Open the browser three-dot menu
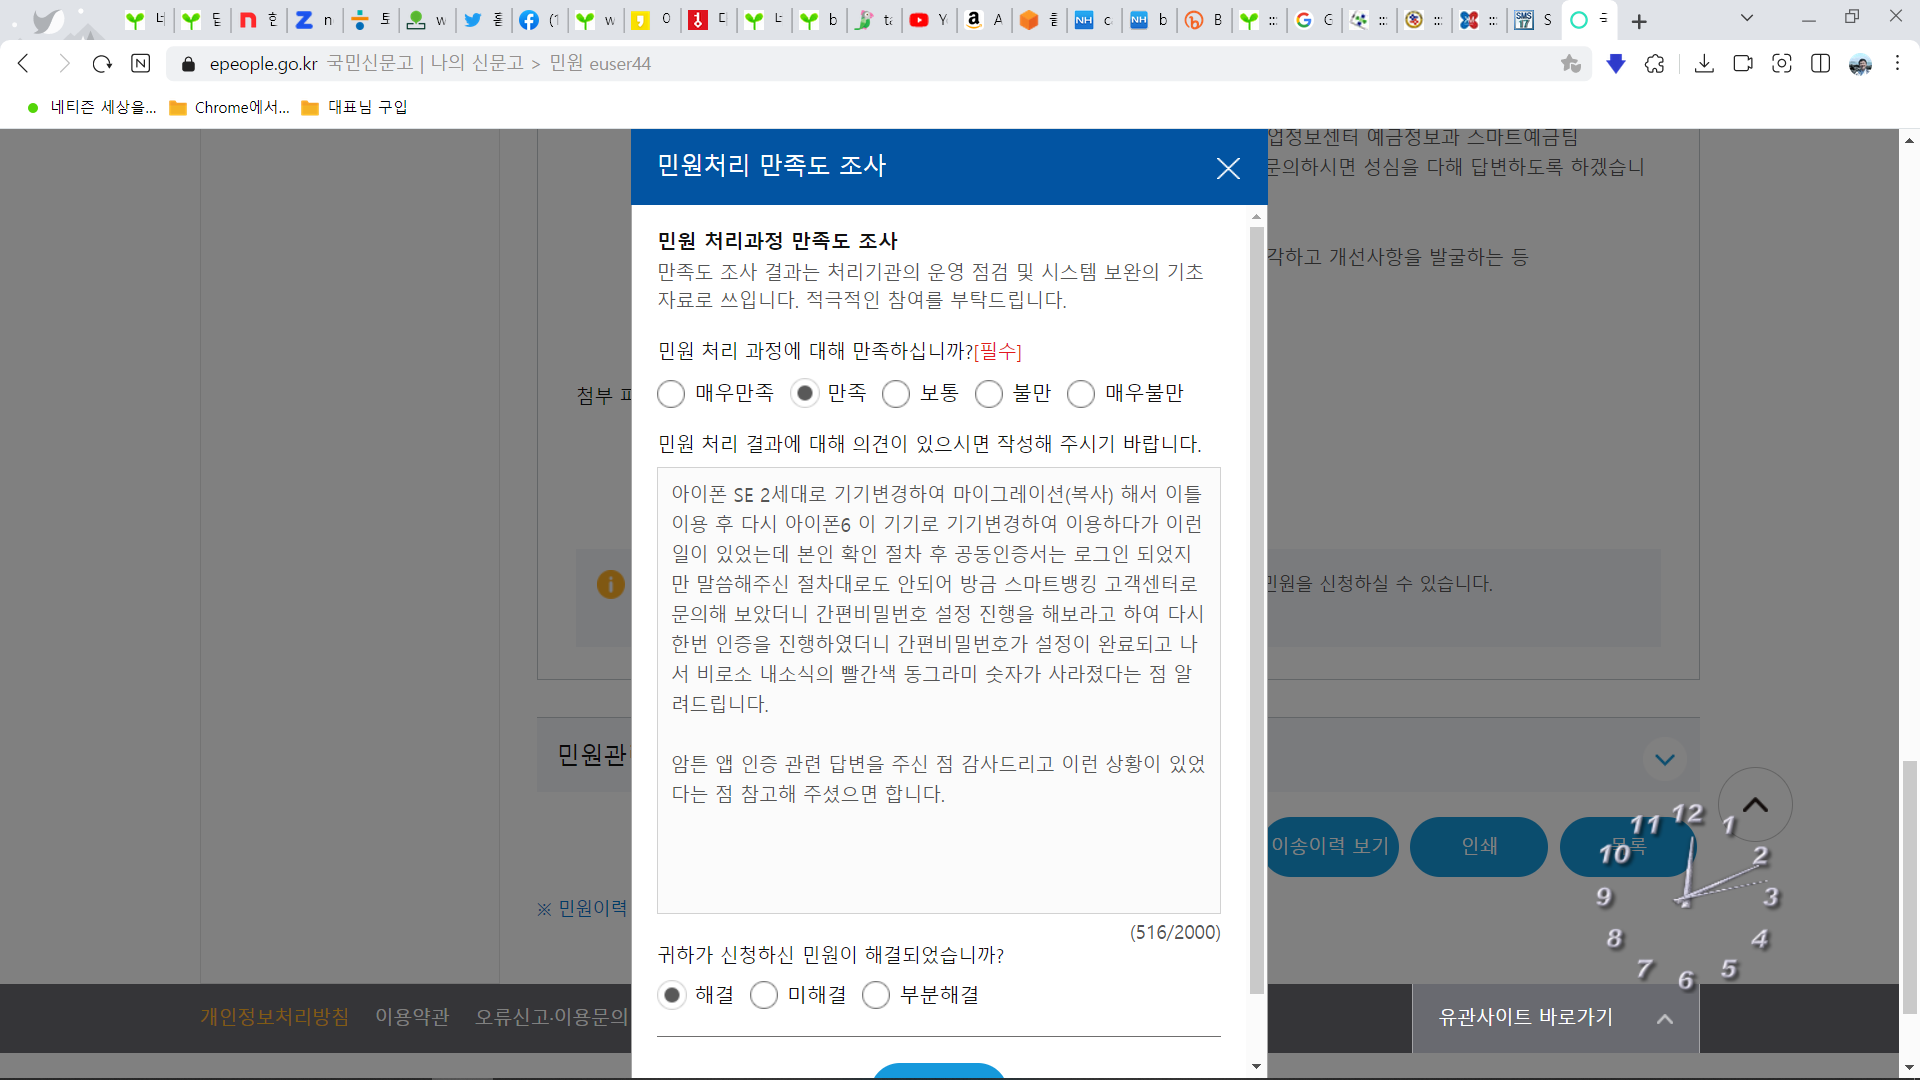This screenshot has width=1920, height=1080. [x=1898, y=64]
